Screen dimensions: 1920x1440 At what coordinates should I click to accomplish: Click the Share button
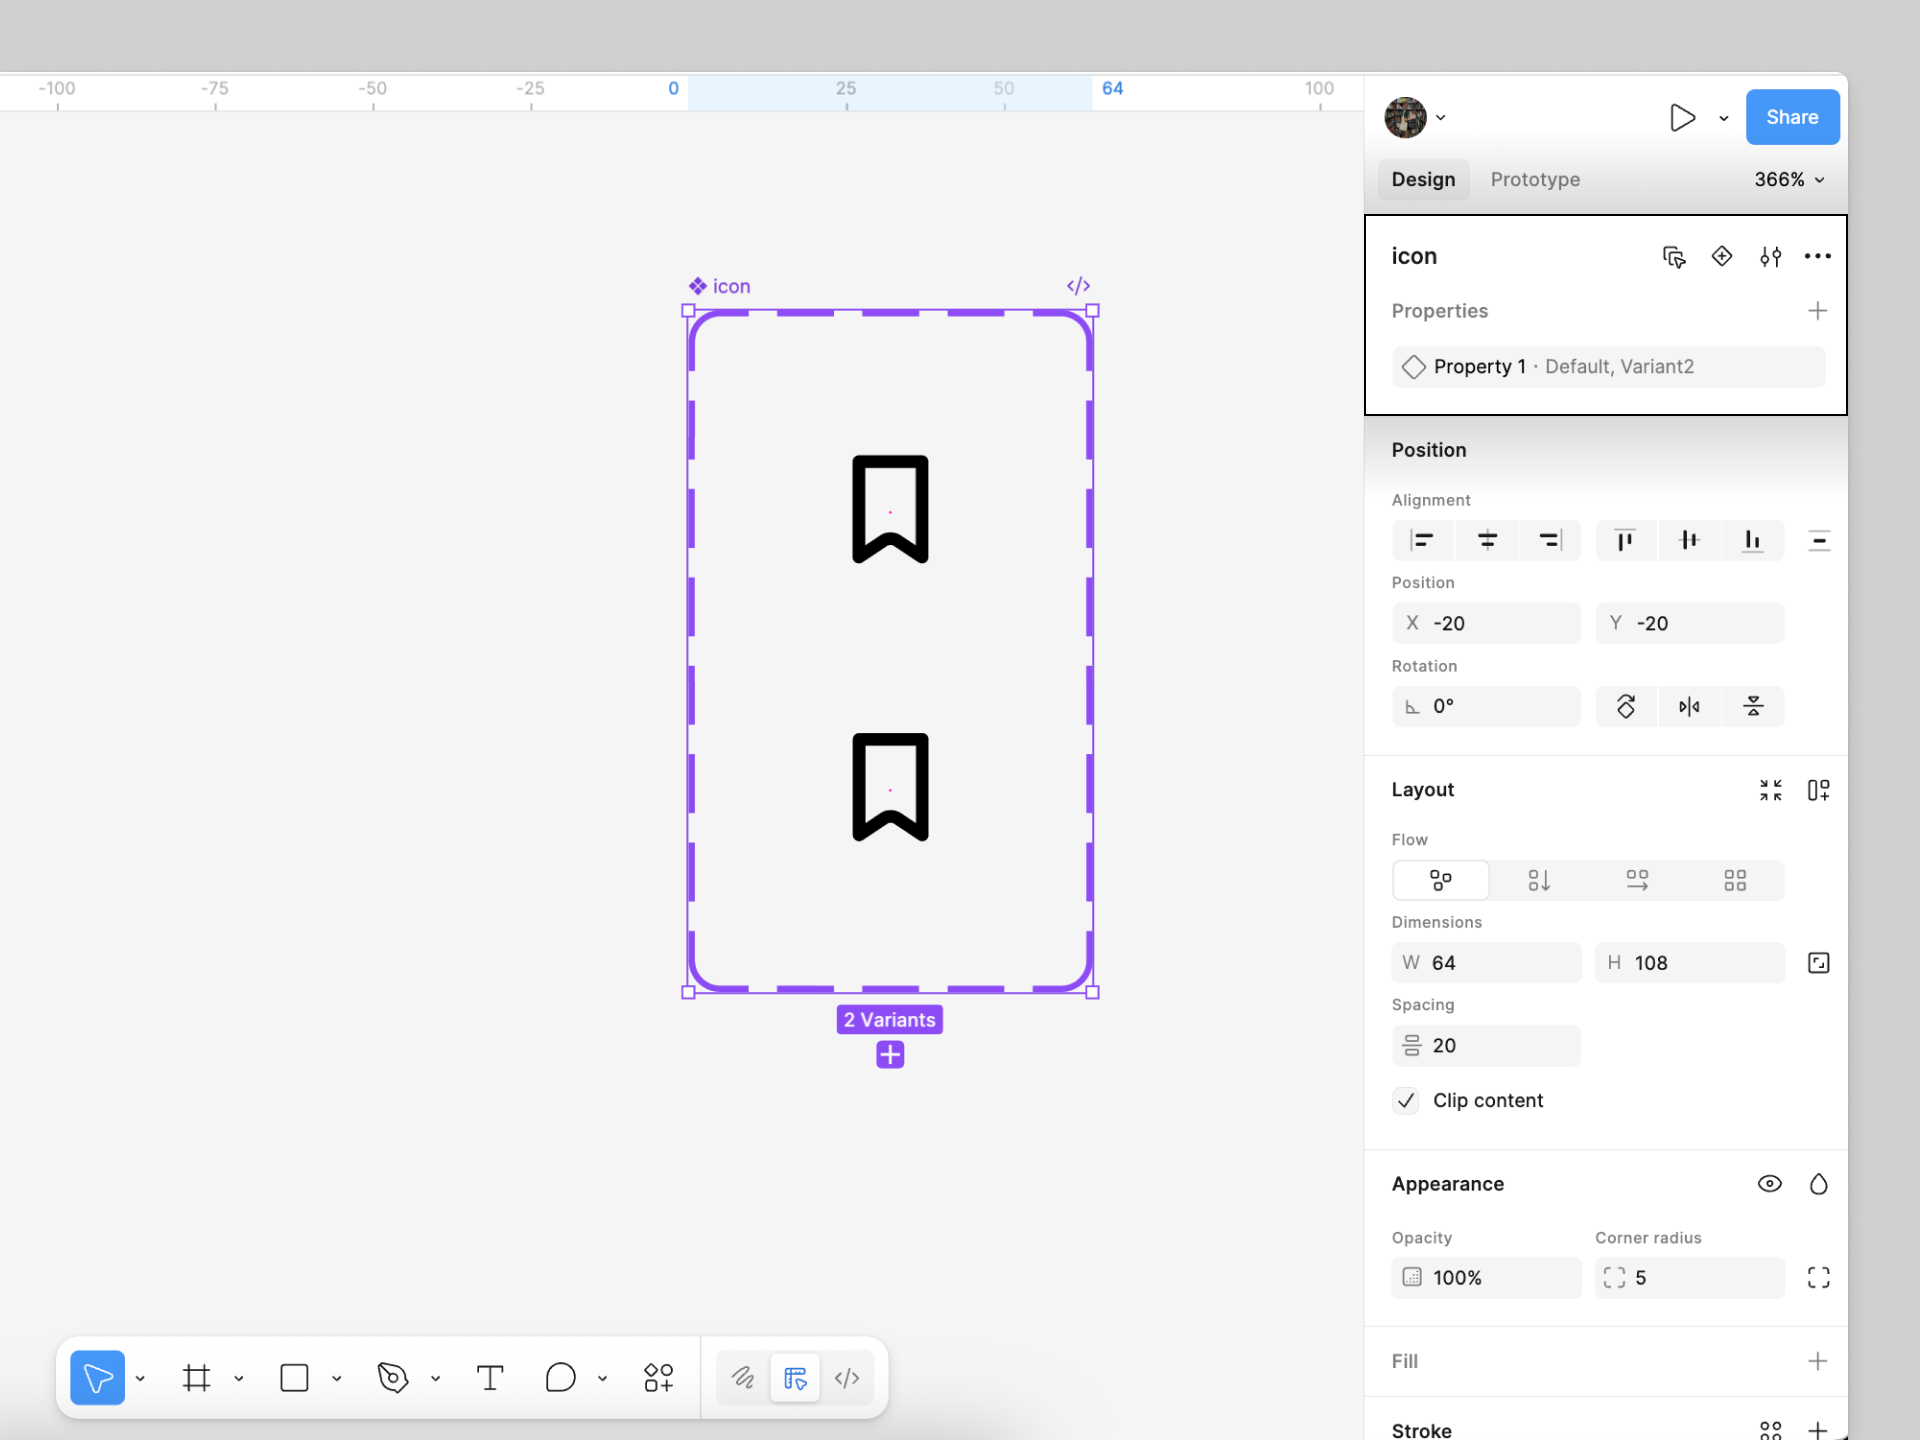(1791, 117)
